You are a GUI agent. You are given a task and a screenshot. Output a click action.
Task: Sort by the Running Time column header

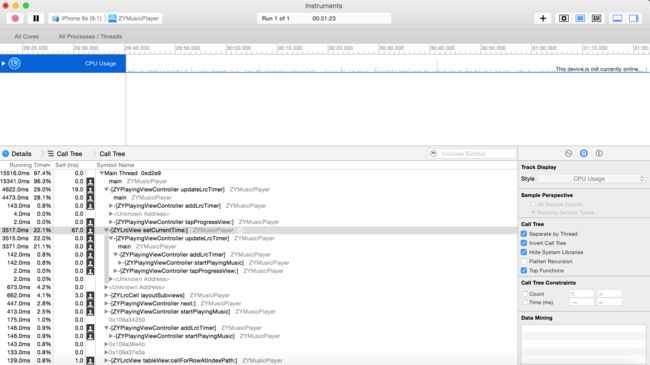(29, 165)
